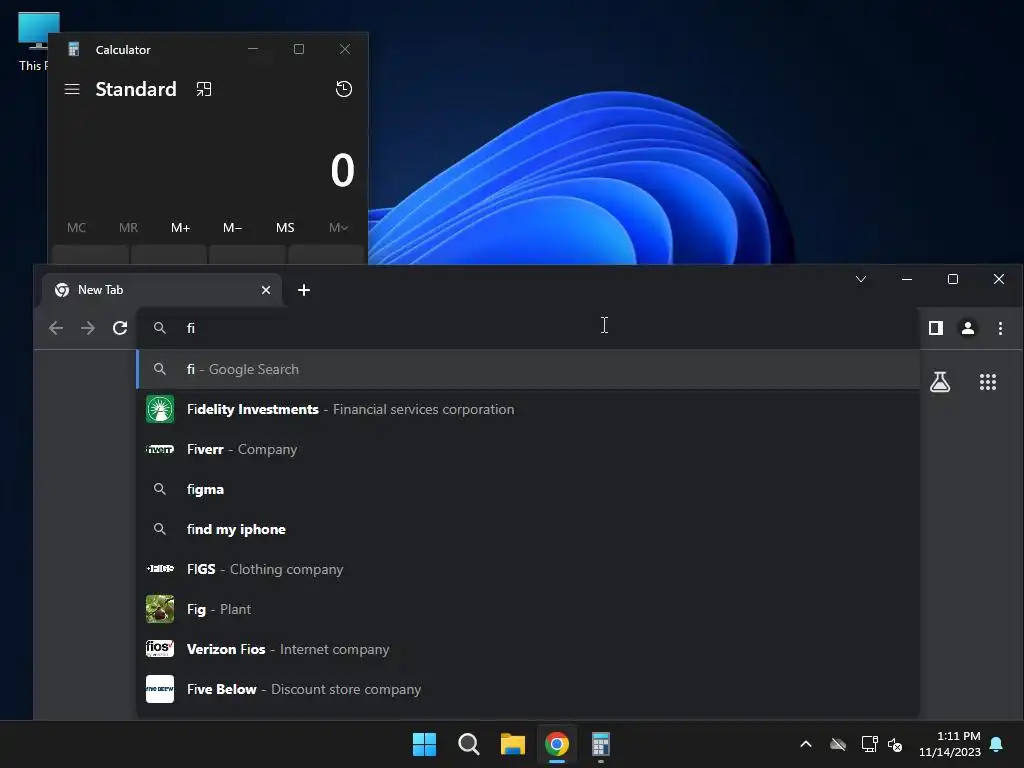Open a new Chrome tab with plus

click(304, 290)
